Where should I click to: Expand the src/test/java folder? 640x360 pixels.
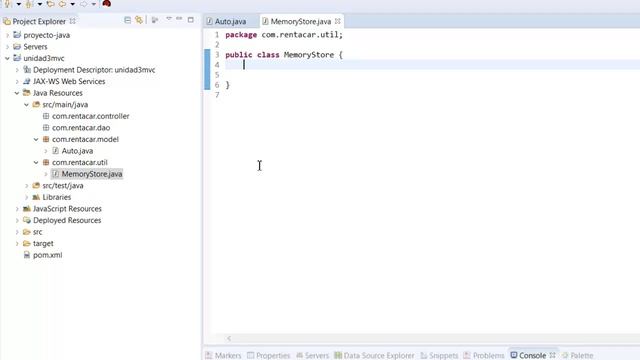(x=27, y=186)
